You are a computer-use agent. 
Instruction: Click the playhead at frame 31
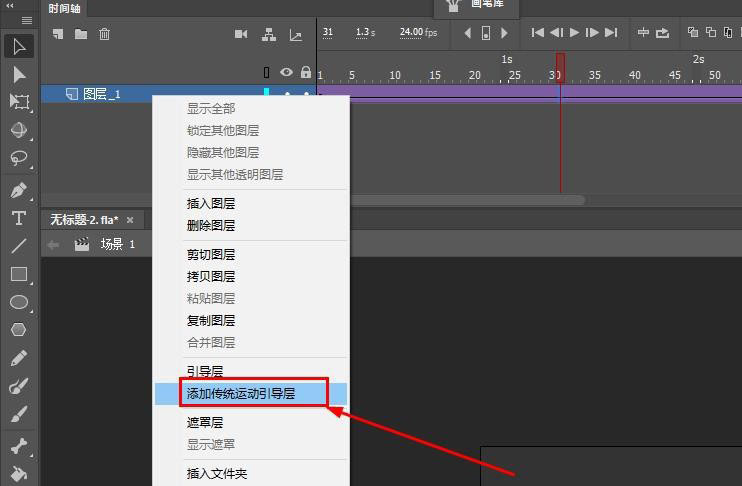coord(560,68)
